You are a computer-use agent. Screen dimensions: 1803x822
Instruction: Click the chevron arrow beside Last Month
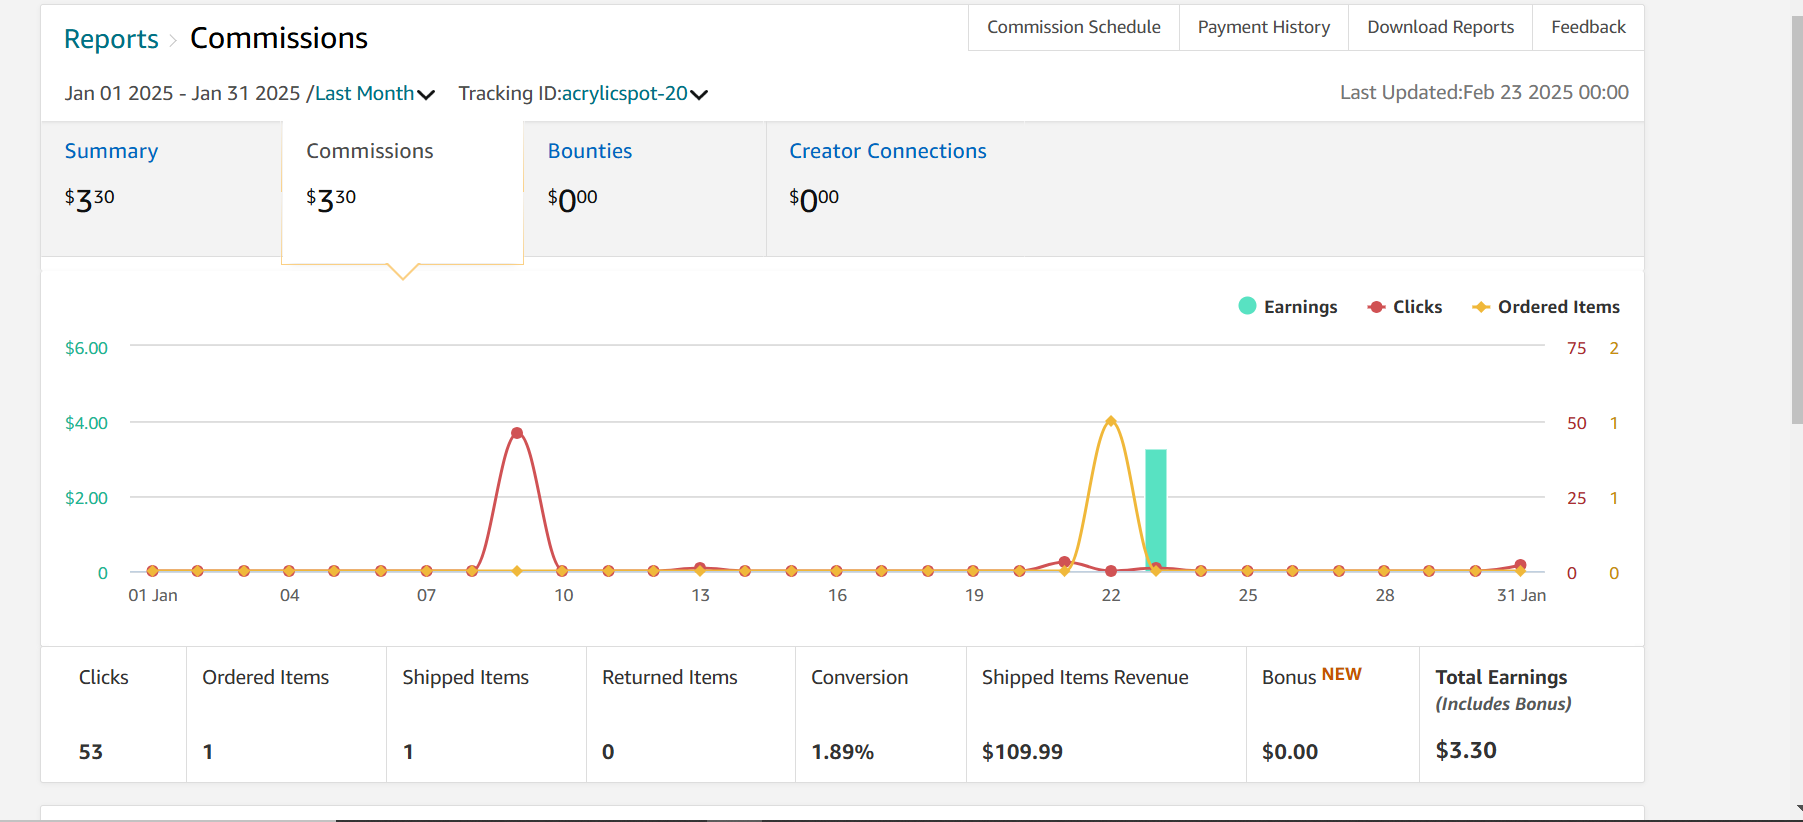(426, 95)
